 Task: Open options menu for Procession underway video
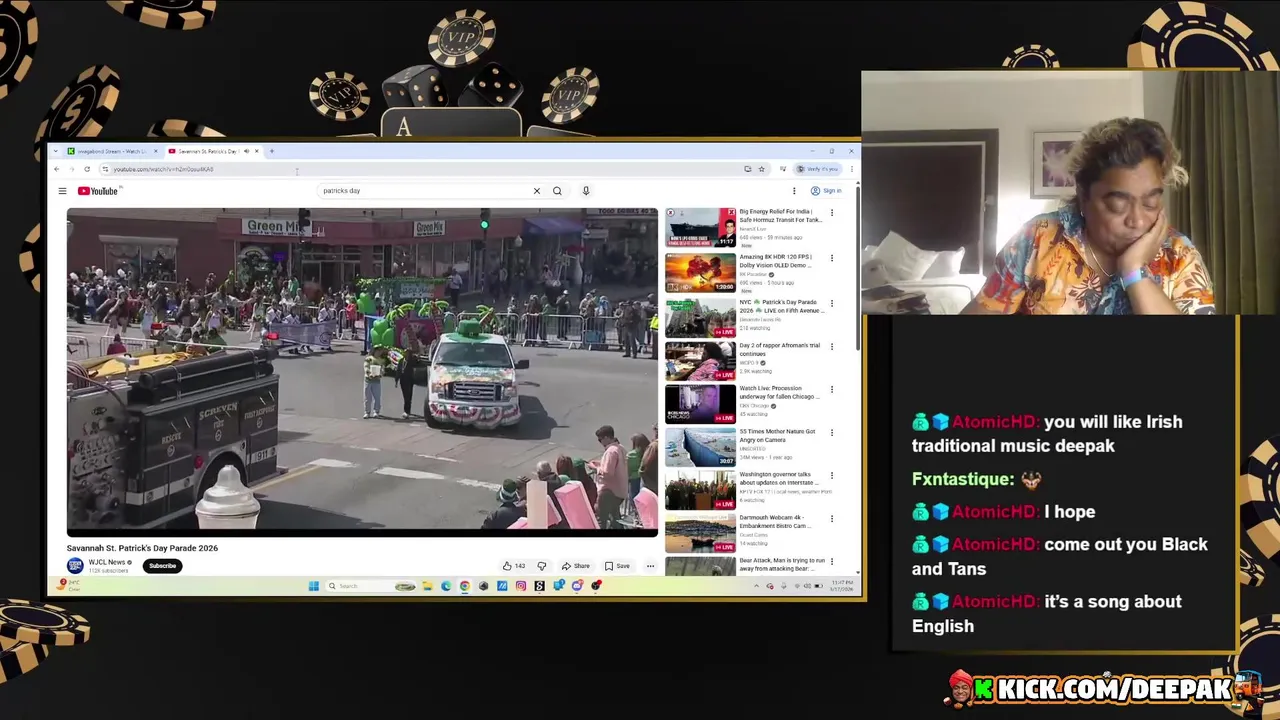point(831,389)
